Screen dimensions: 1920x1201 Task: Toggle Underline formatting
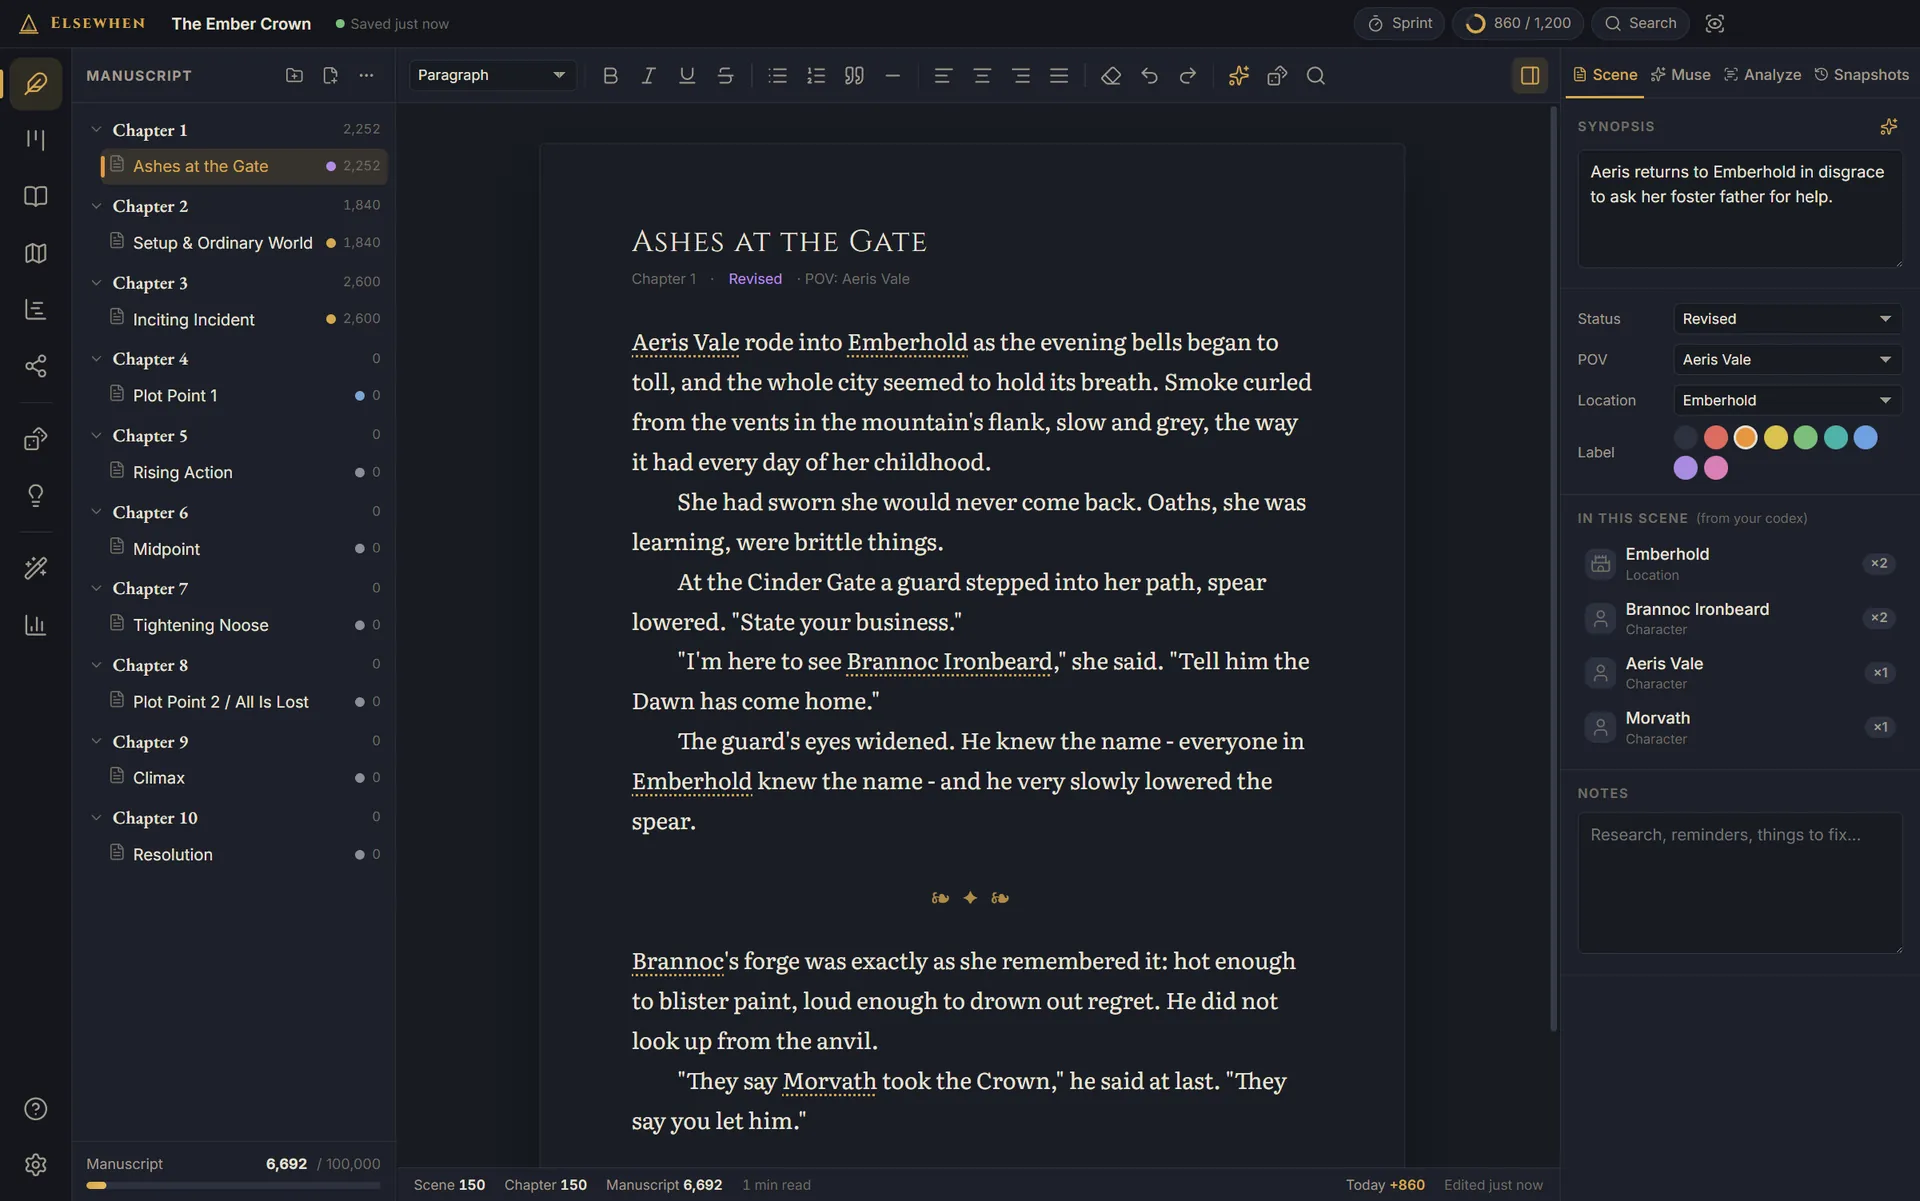(687, 76)
